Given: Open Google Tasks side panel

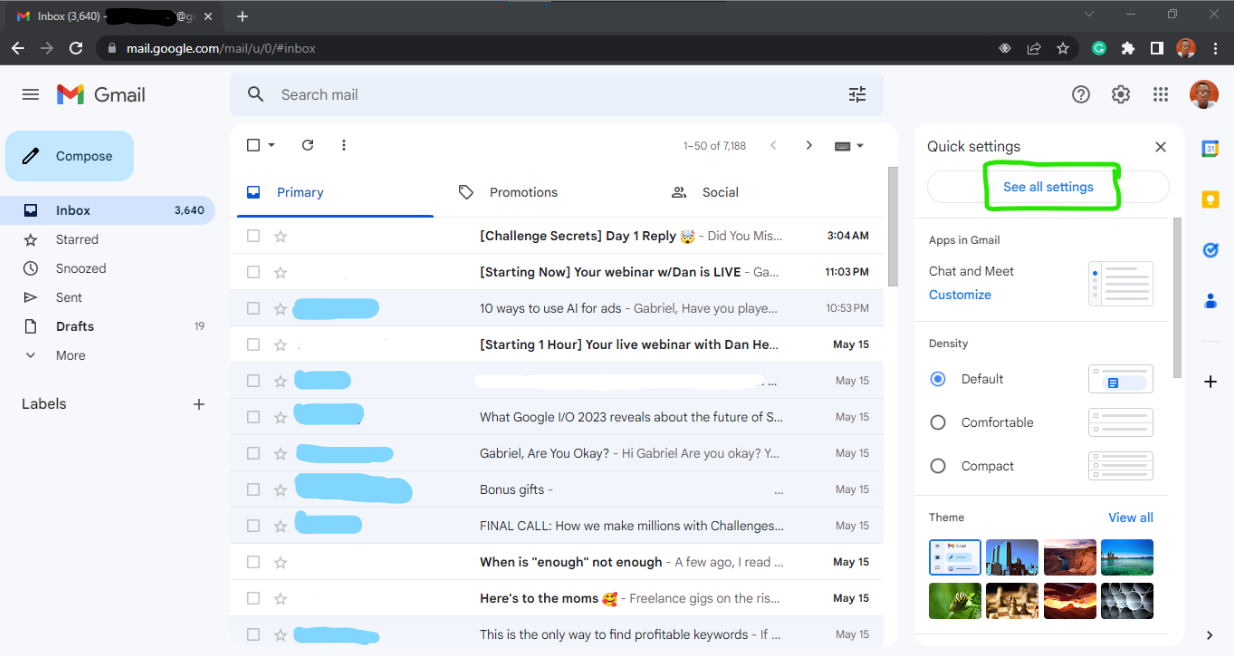Looking at the screenshot, I should point(1210,250).
